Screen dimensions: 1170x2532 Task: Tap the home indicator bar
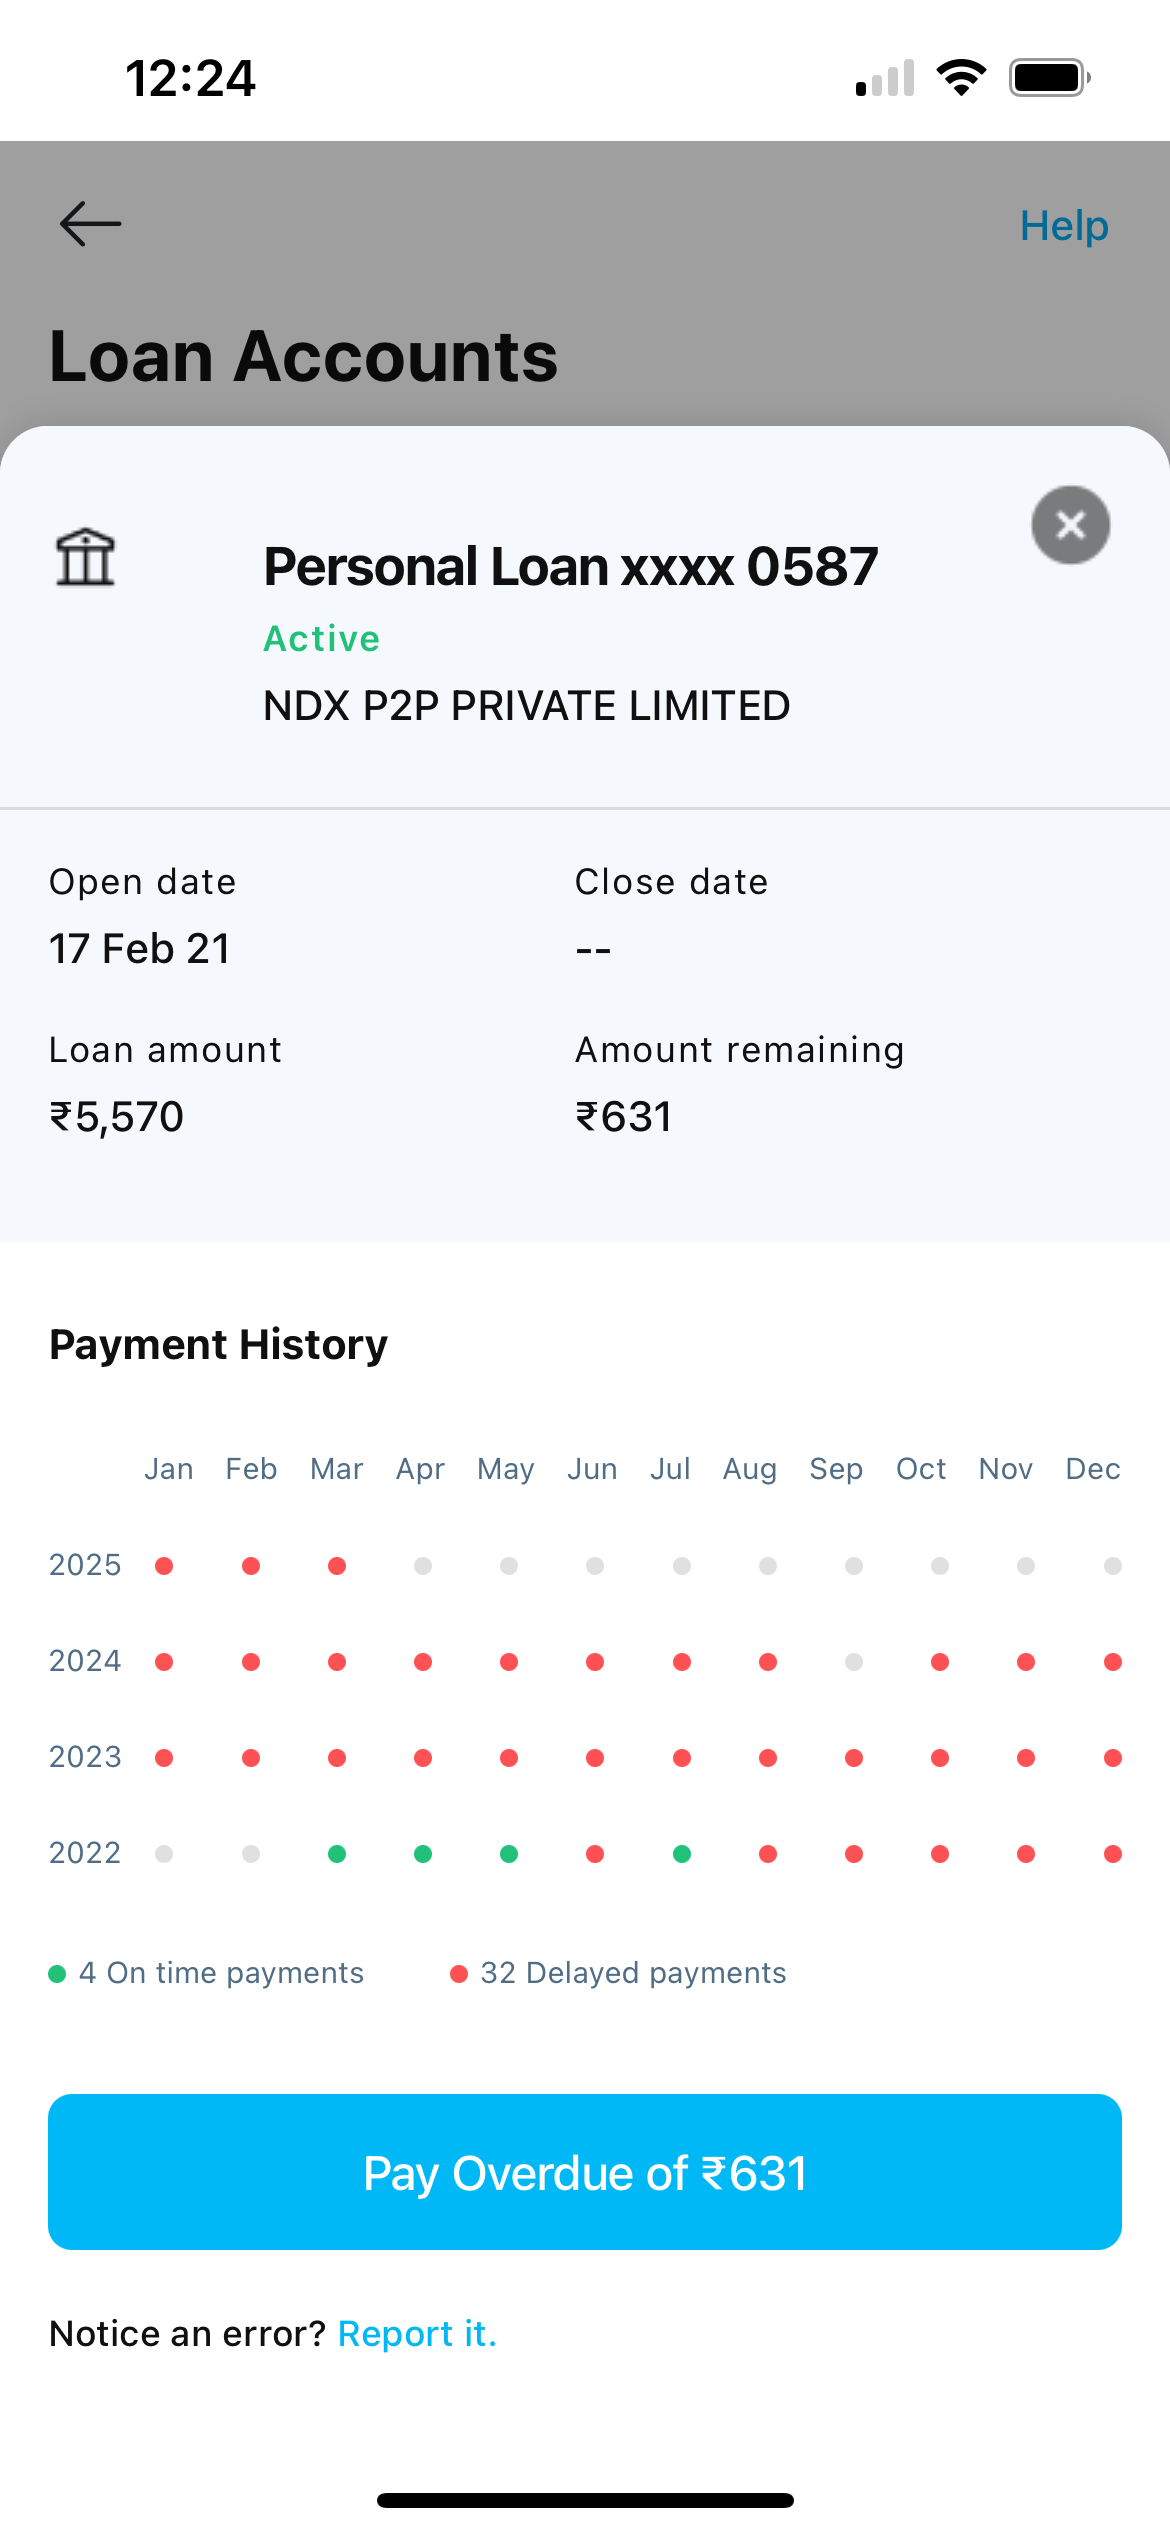(x=585, y=2500)
